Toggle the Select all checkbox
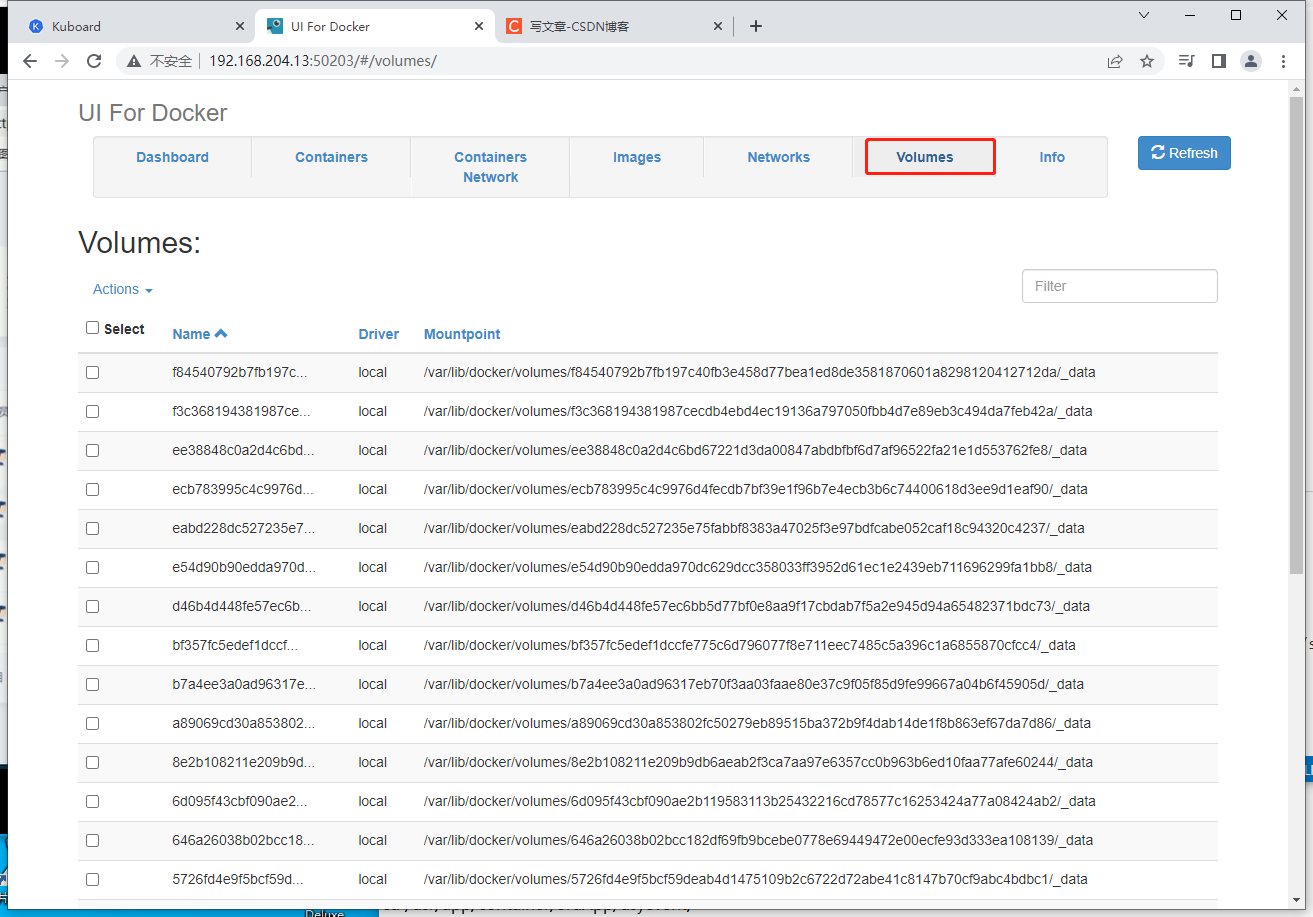This screenshot has width=1313, height=917. pyautogui.click(x=93, y=328)
